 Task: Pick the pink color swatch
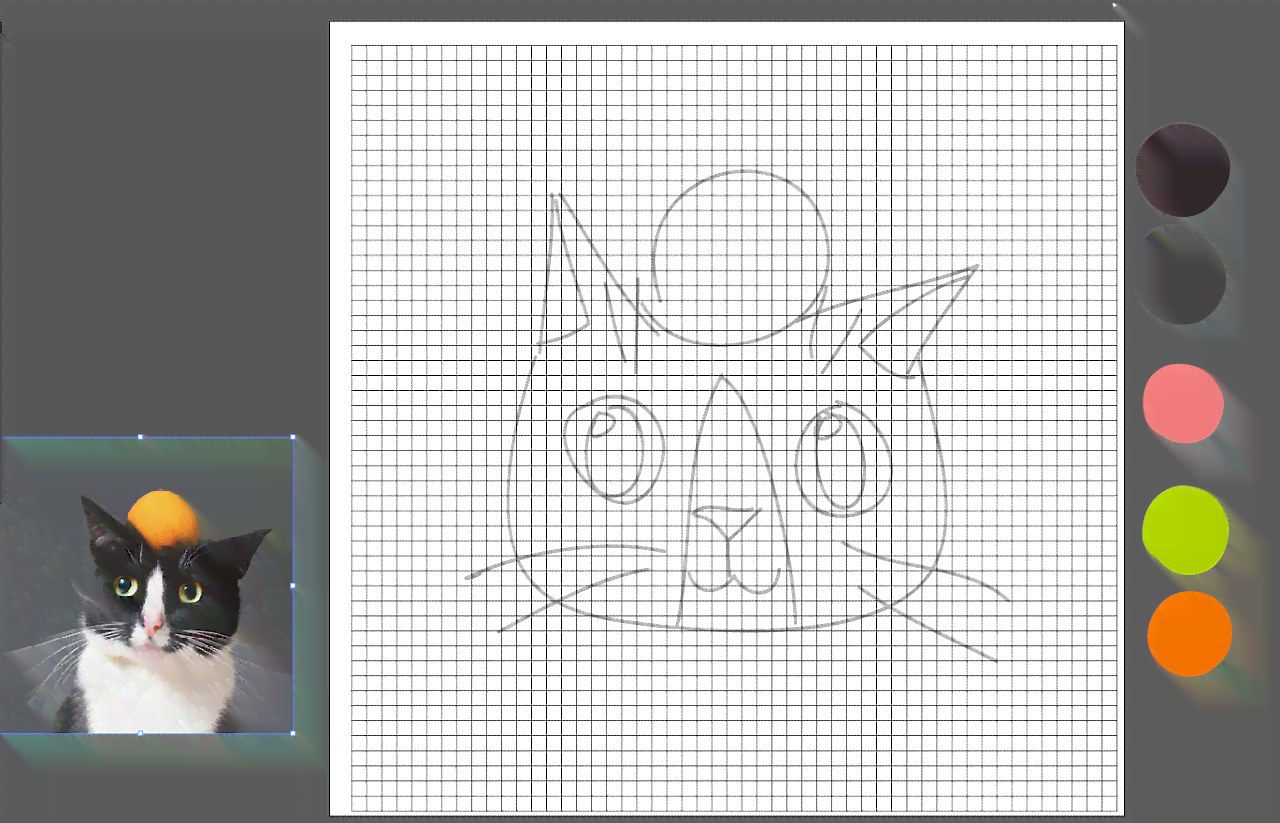1183,403
